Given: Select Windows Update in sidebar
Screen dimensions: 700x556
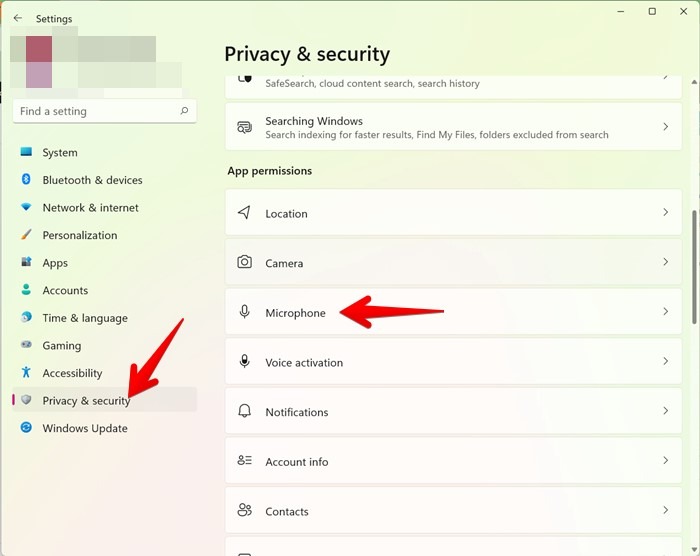Looking at the screenshot, I should click(x=85, y=428).
